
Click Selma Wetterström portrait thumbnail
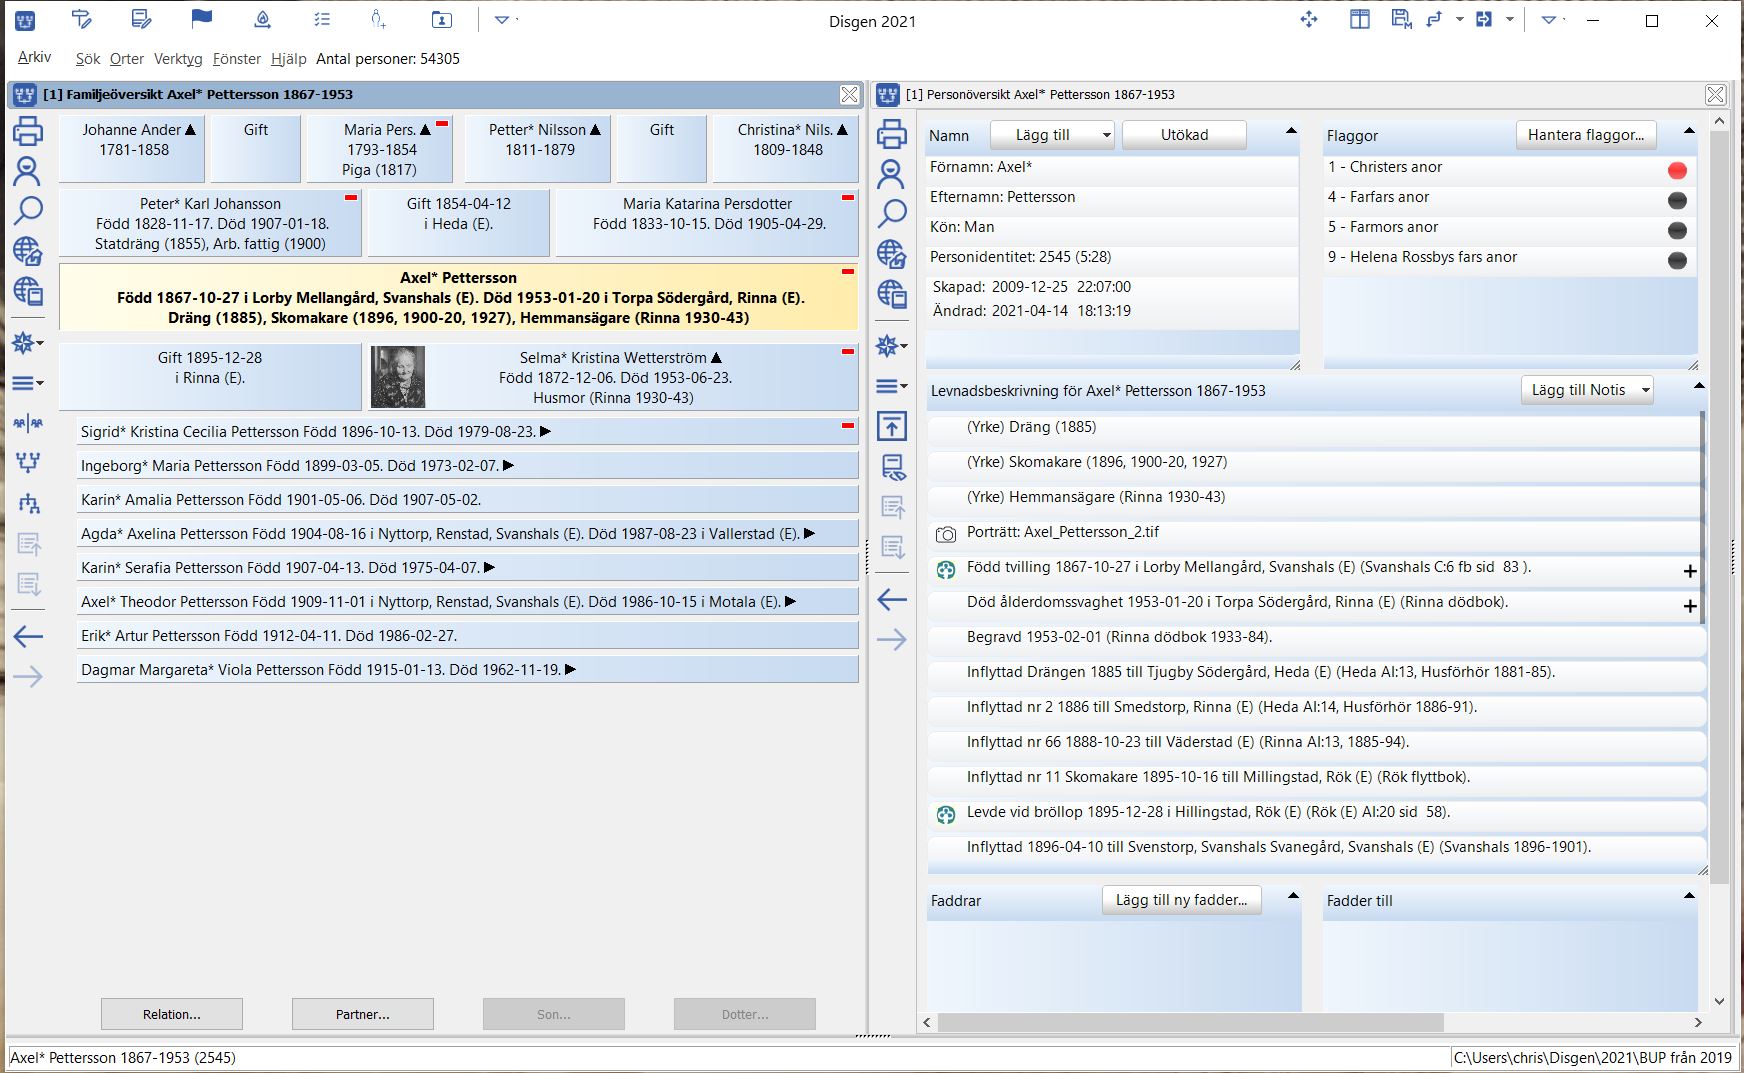398,377
